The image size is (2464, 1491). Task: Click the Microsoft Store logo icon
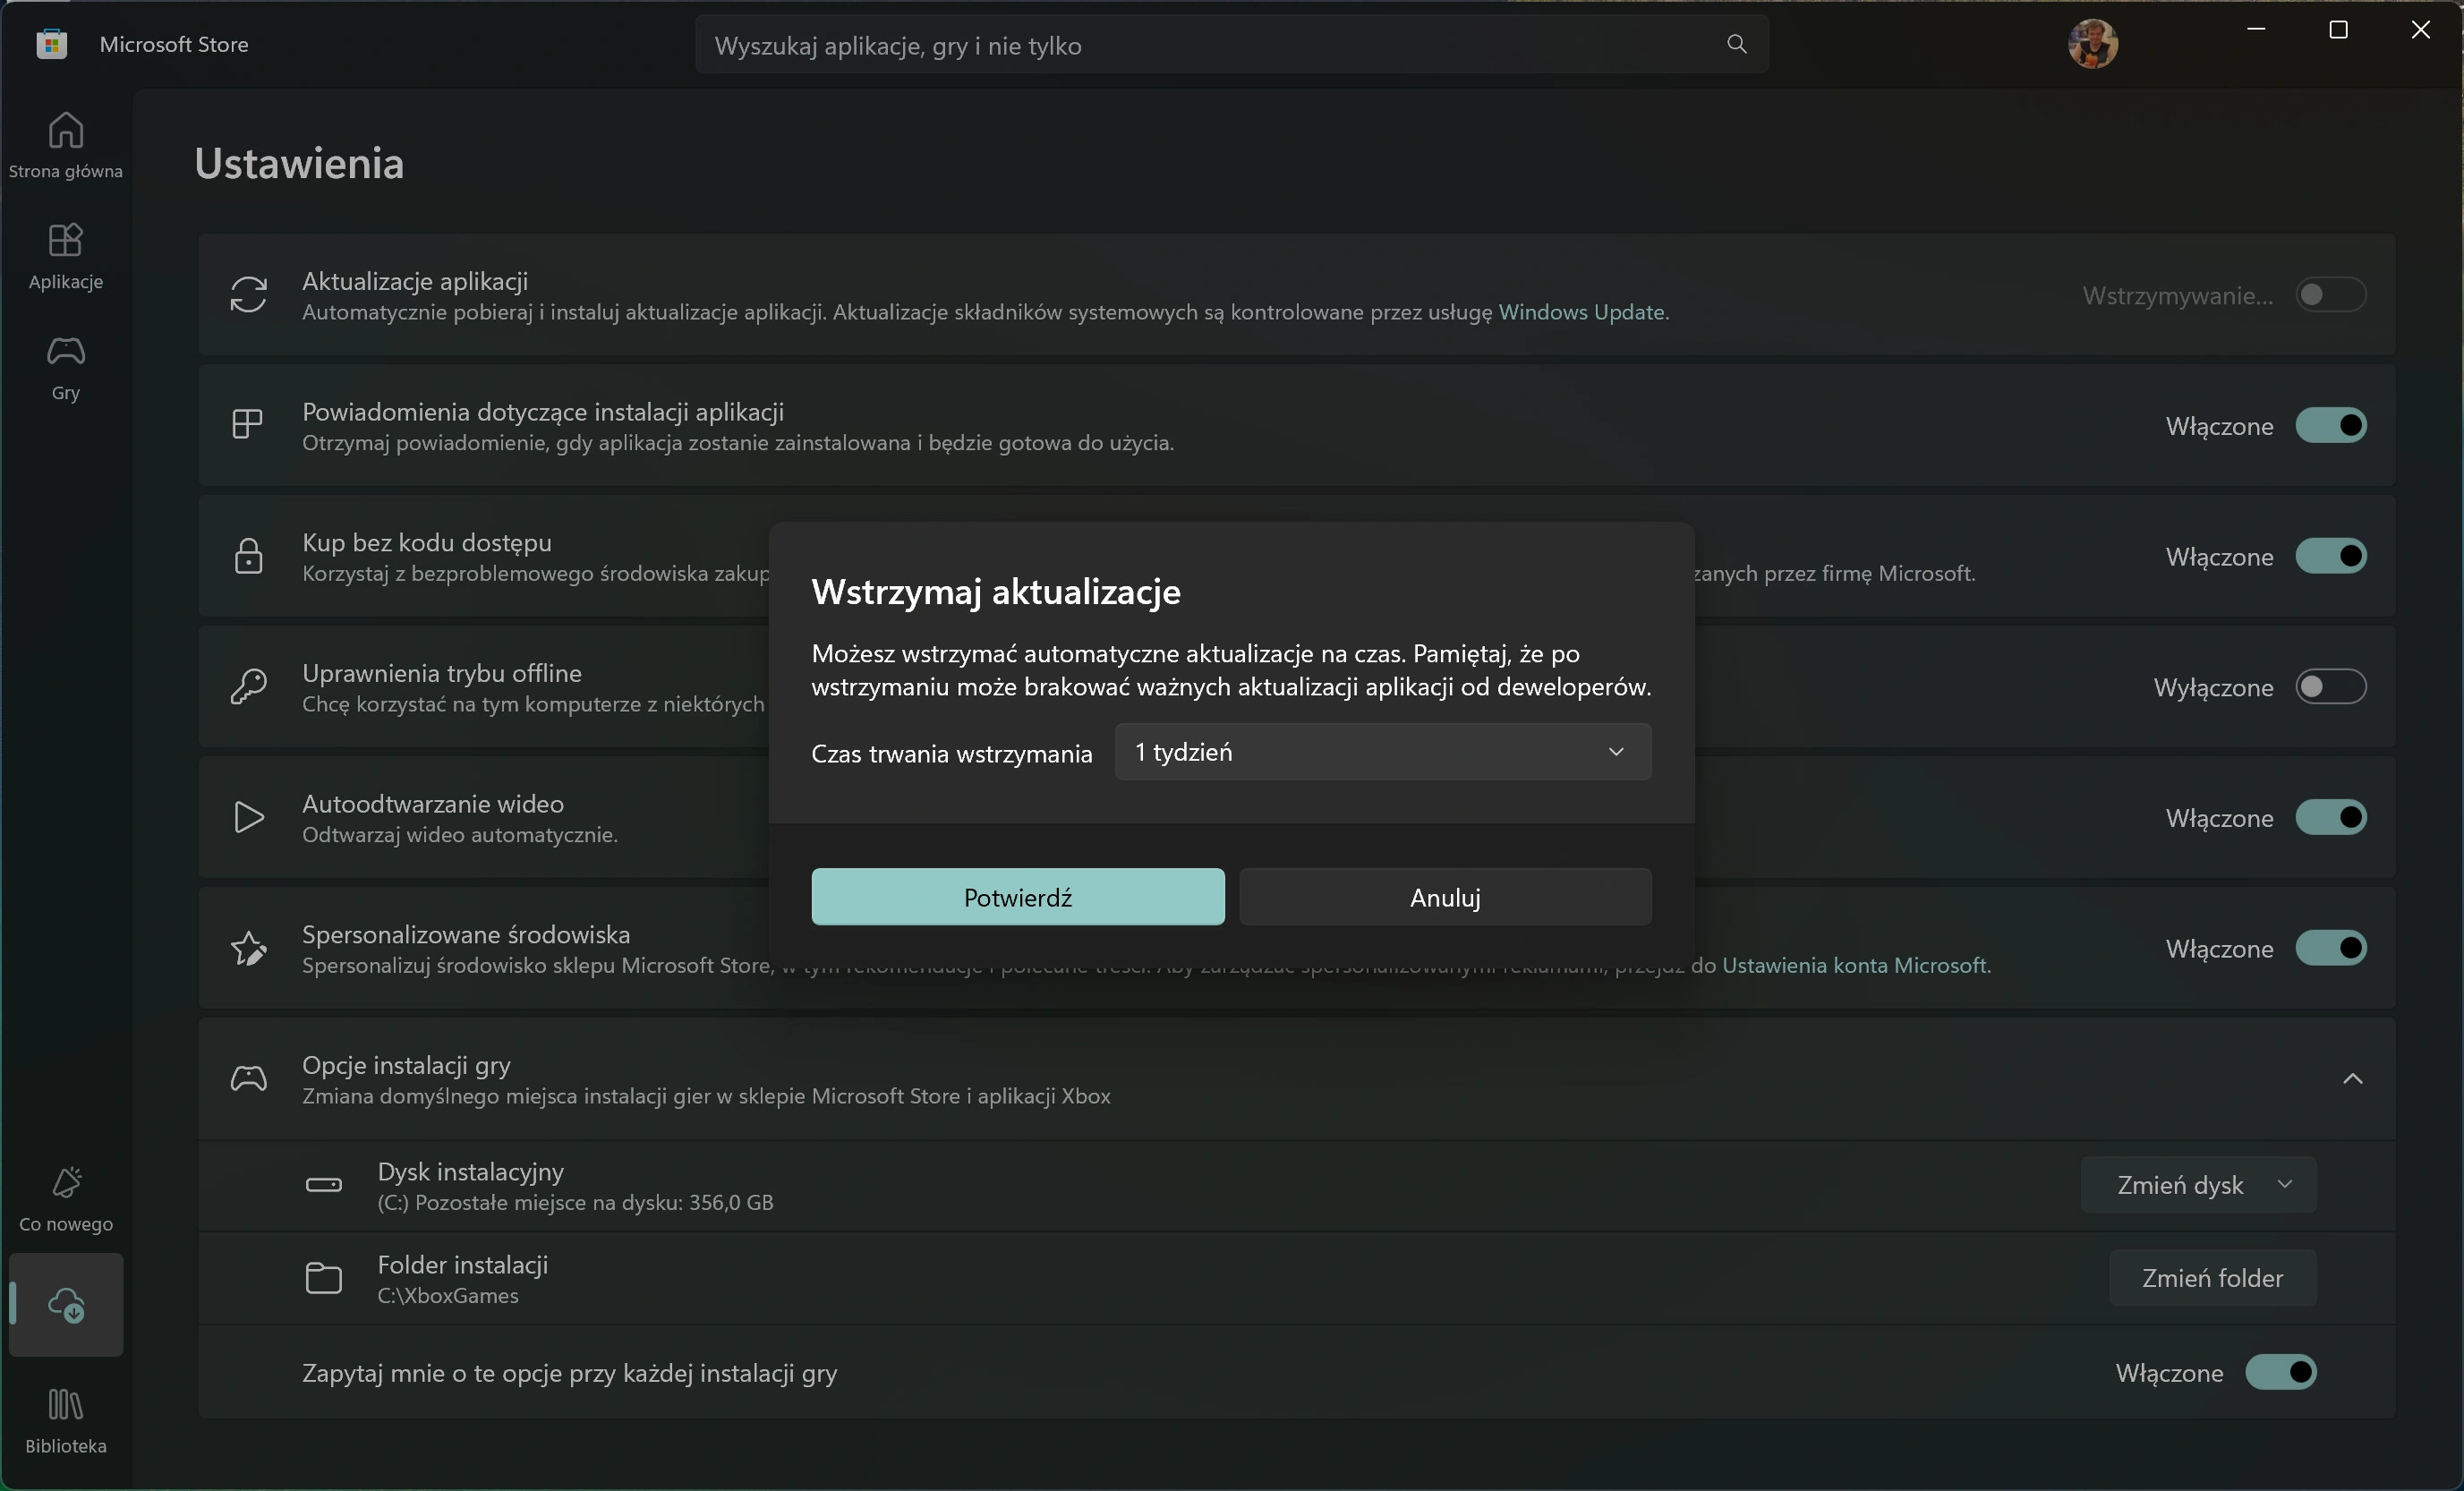pos(51,44)
